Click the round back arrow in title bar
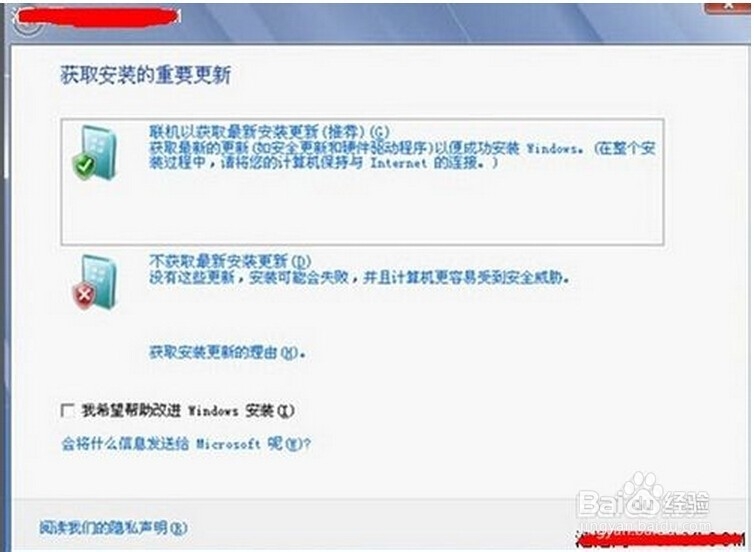 (29, 25)
